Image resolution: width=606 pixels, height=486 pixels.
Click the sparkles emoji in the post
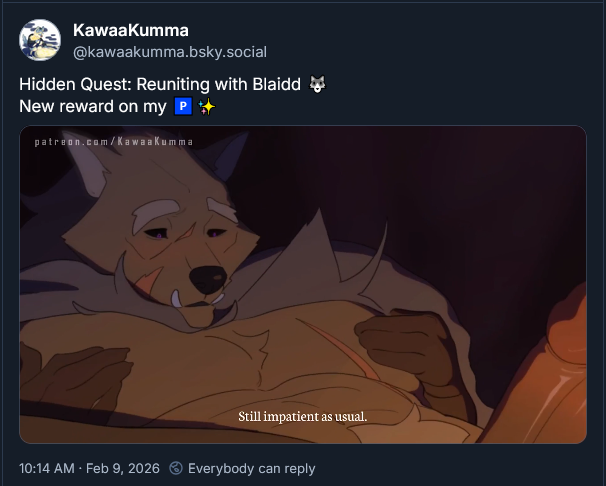tap(207, 107)
